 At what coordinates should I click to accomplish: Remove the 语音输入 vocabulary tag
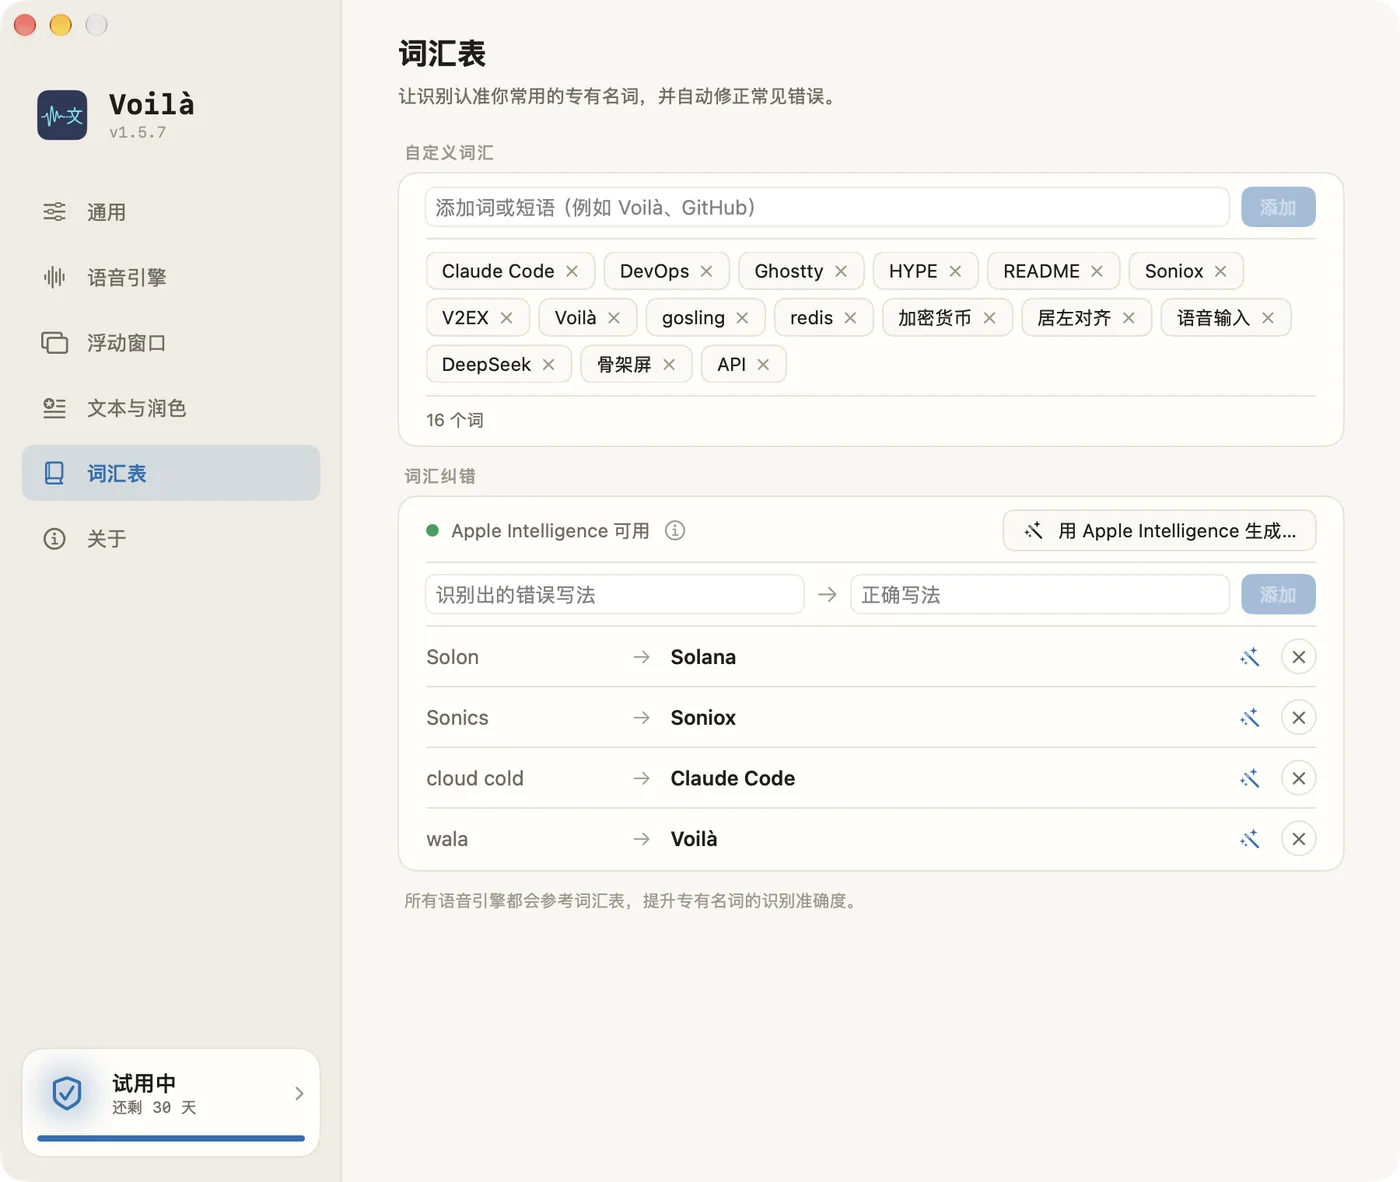click(x=1268, y=318)
